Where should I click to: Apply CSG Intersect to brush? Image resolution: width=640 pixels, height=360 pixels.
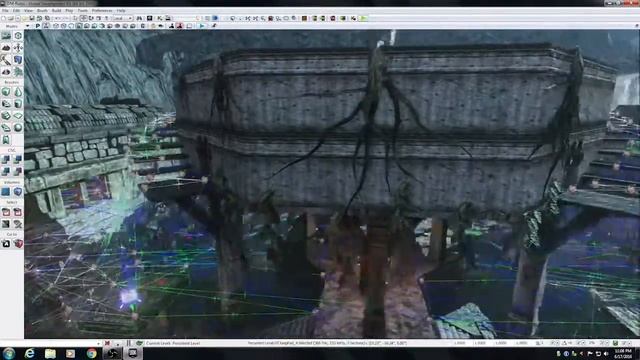tap(6, 171)
